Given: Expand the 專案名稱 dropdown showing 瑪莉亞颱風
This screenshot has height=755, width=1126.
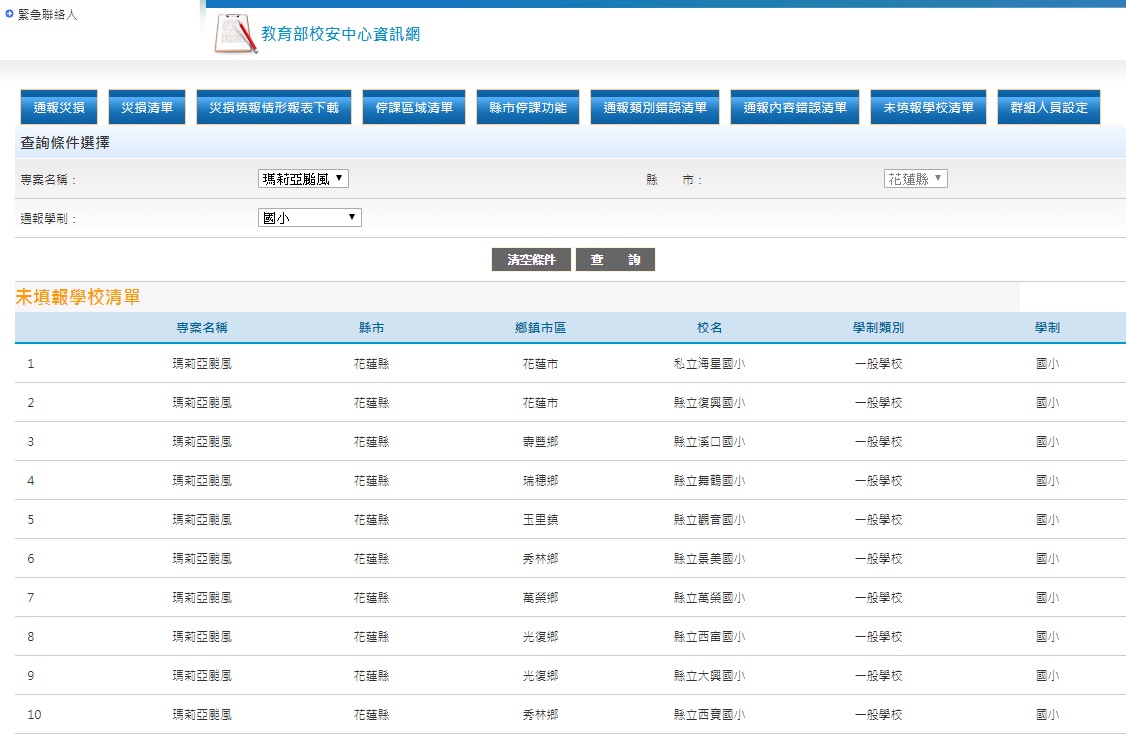Looking at the screenshot, I should click(x=303, y=179).
